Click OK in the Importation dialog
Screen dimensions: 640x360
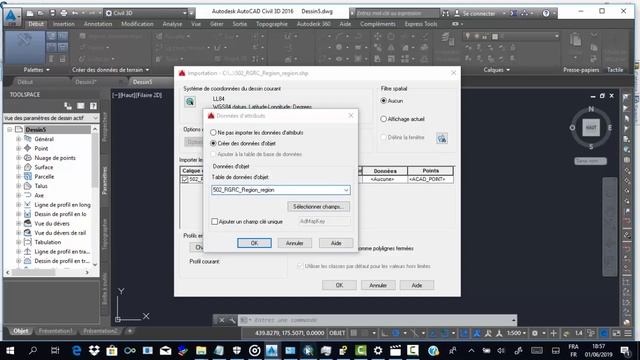tap(339, 285)
